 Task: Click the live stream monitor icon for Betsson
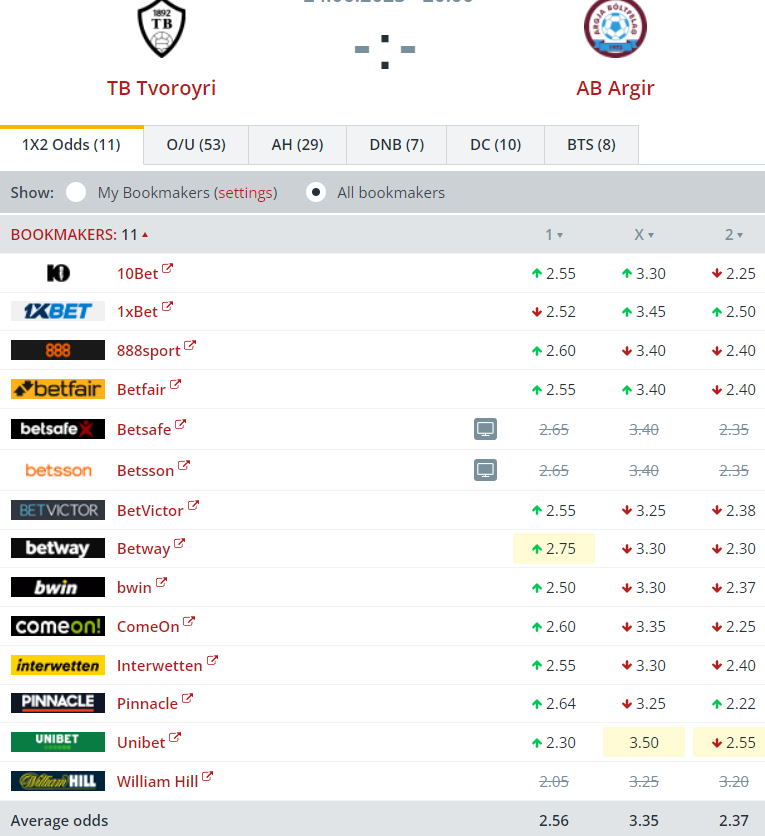tap(485, 470)
